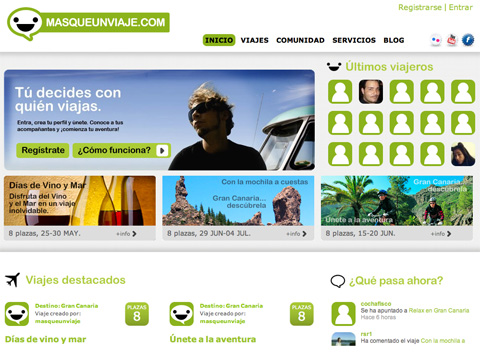The image size is (480, 361).
Task: Click Destino: Gran Canaria on second featured trip
Action: 231,306
